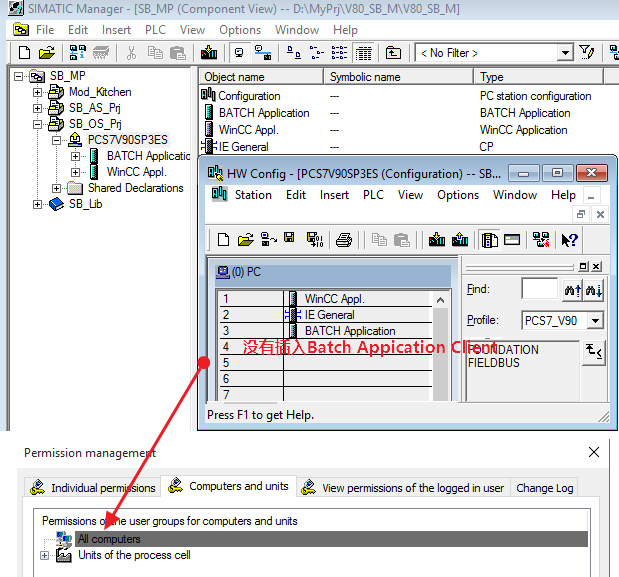Open View menu in HW Config

tap(410, 195)
